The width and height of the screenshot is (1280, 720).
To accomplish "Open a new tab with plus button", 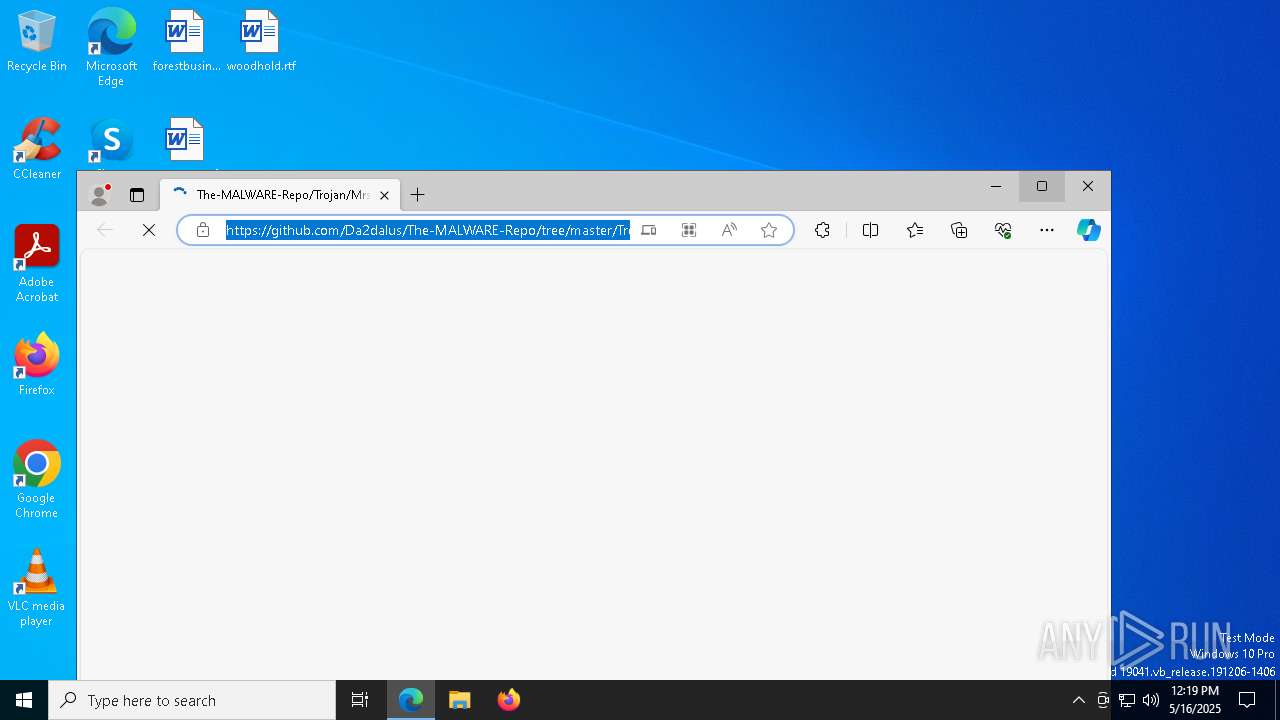I will 418,195.
